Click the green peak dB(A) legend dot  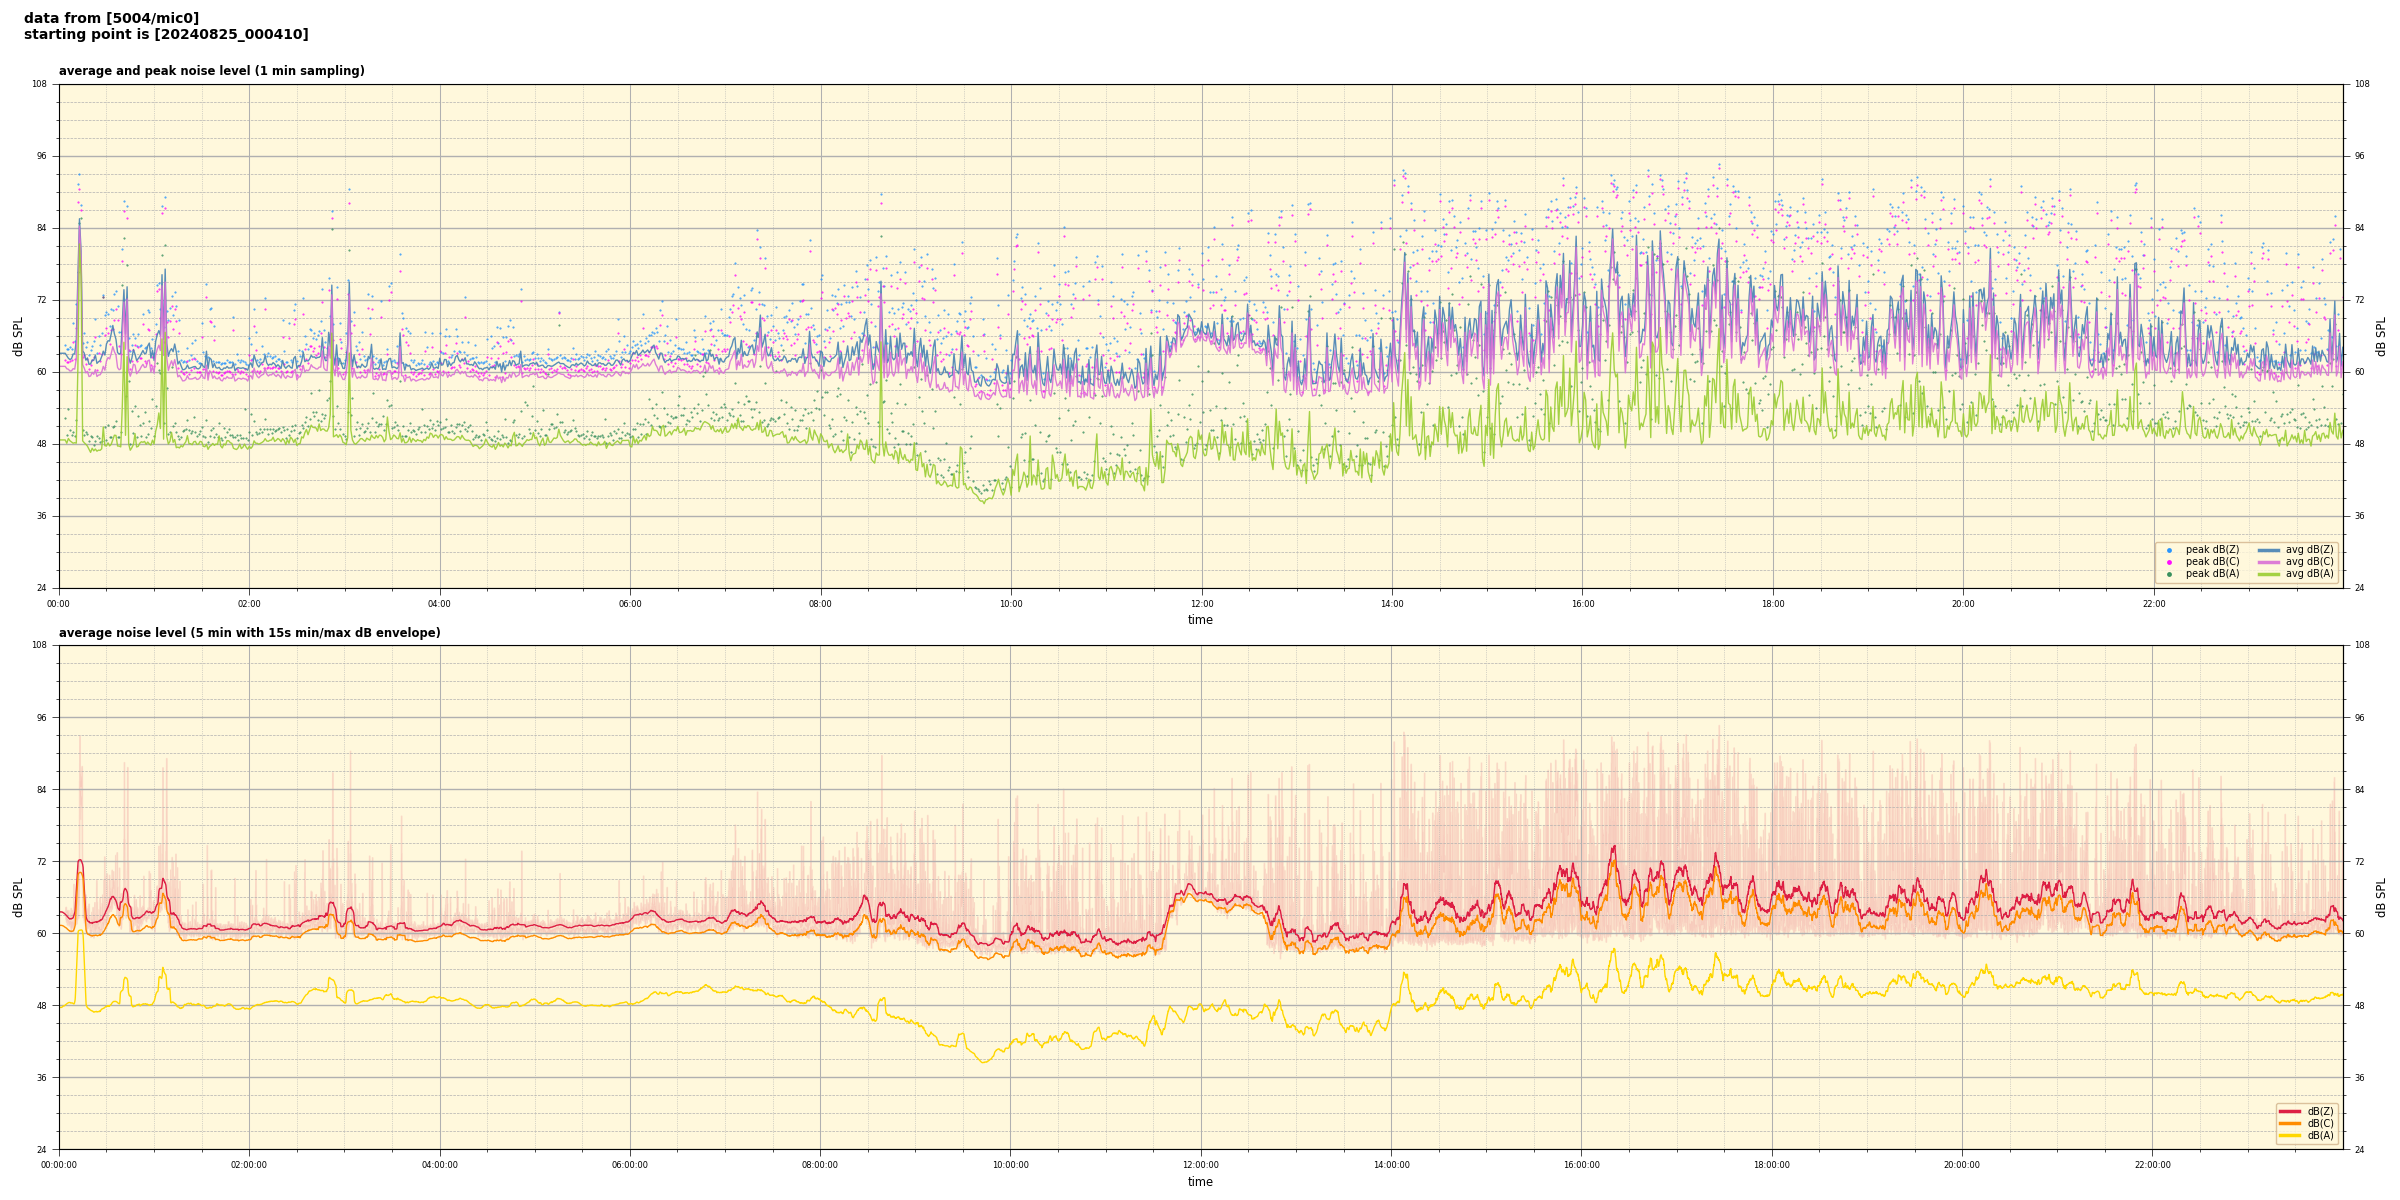2169,574
